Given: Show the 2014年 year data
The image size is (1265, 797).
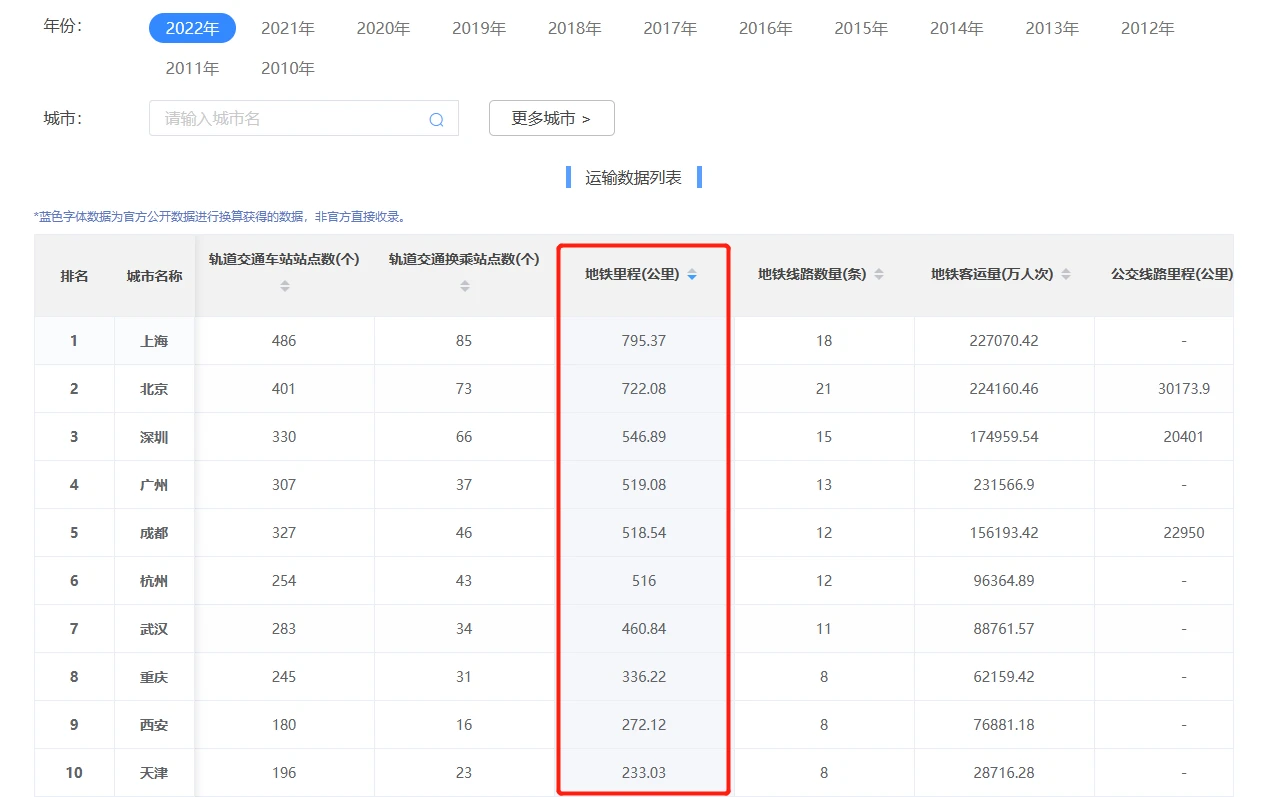Looking at the screenshot, I should click(x=957, y=29).
